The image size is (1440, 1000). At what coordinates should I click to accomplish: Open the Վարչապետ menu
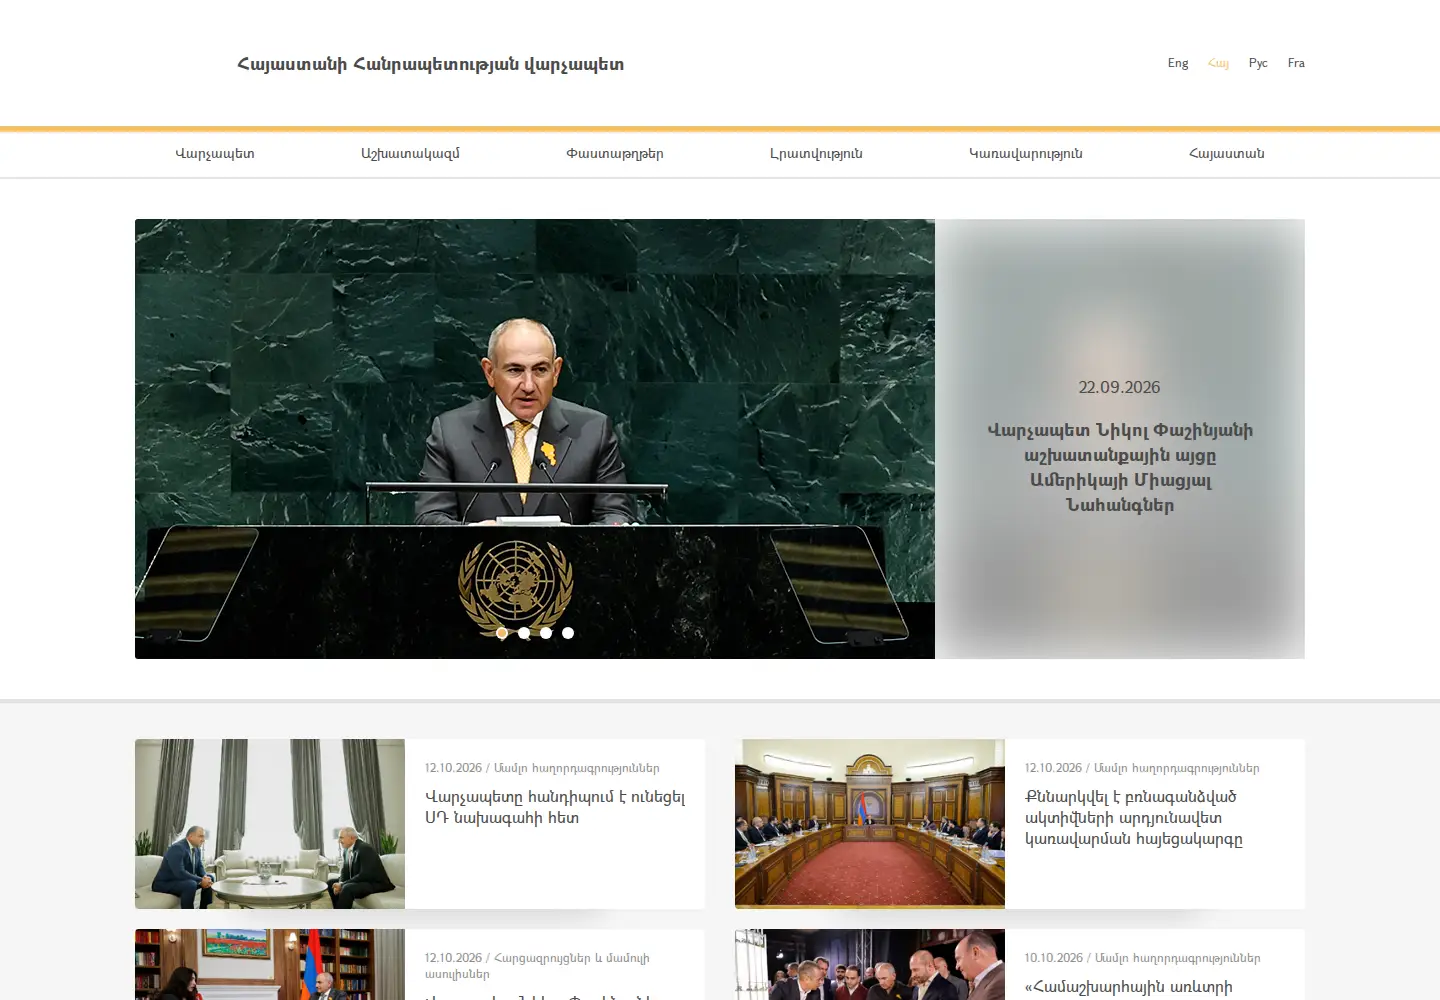pyautogui.click(x=215, y=154)
